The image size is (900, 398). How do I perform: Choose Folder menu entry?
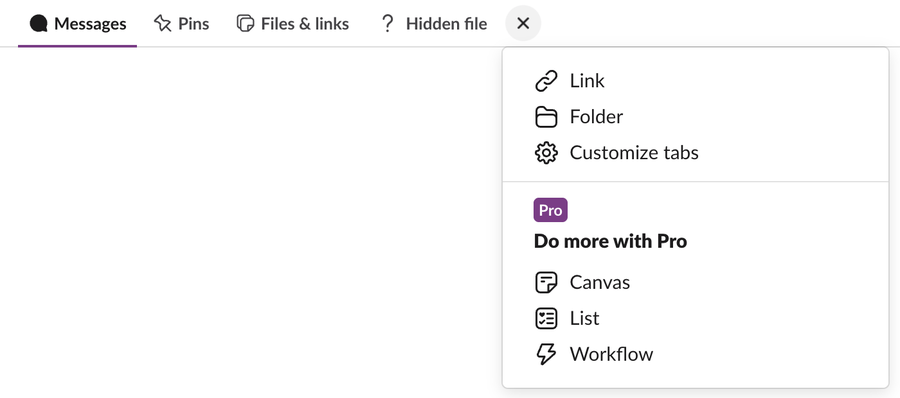pos(696,117)
